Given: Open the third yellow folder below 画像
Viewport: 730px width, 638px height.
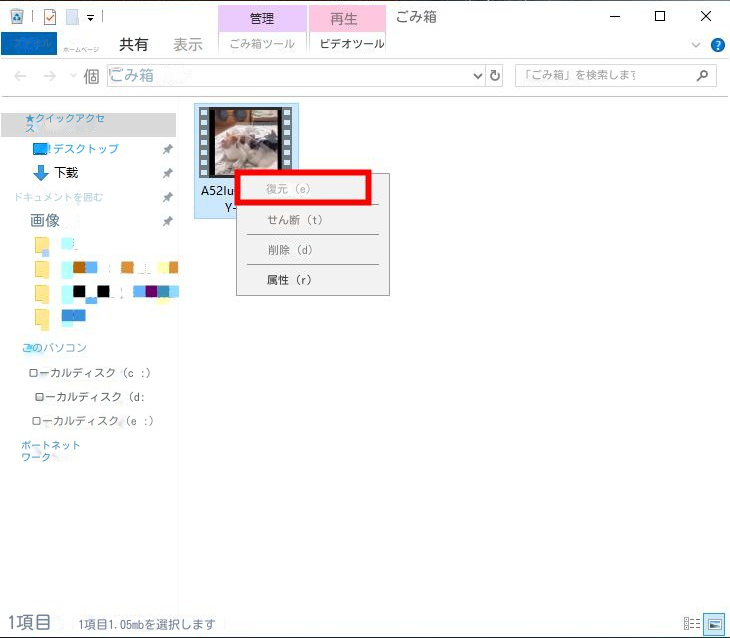Looking at the screenshot, I should click(42, 294).
